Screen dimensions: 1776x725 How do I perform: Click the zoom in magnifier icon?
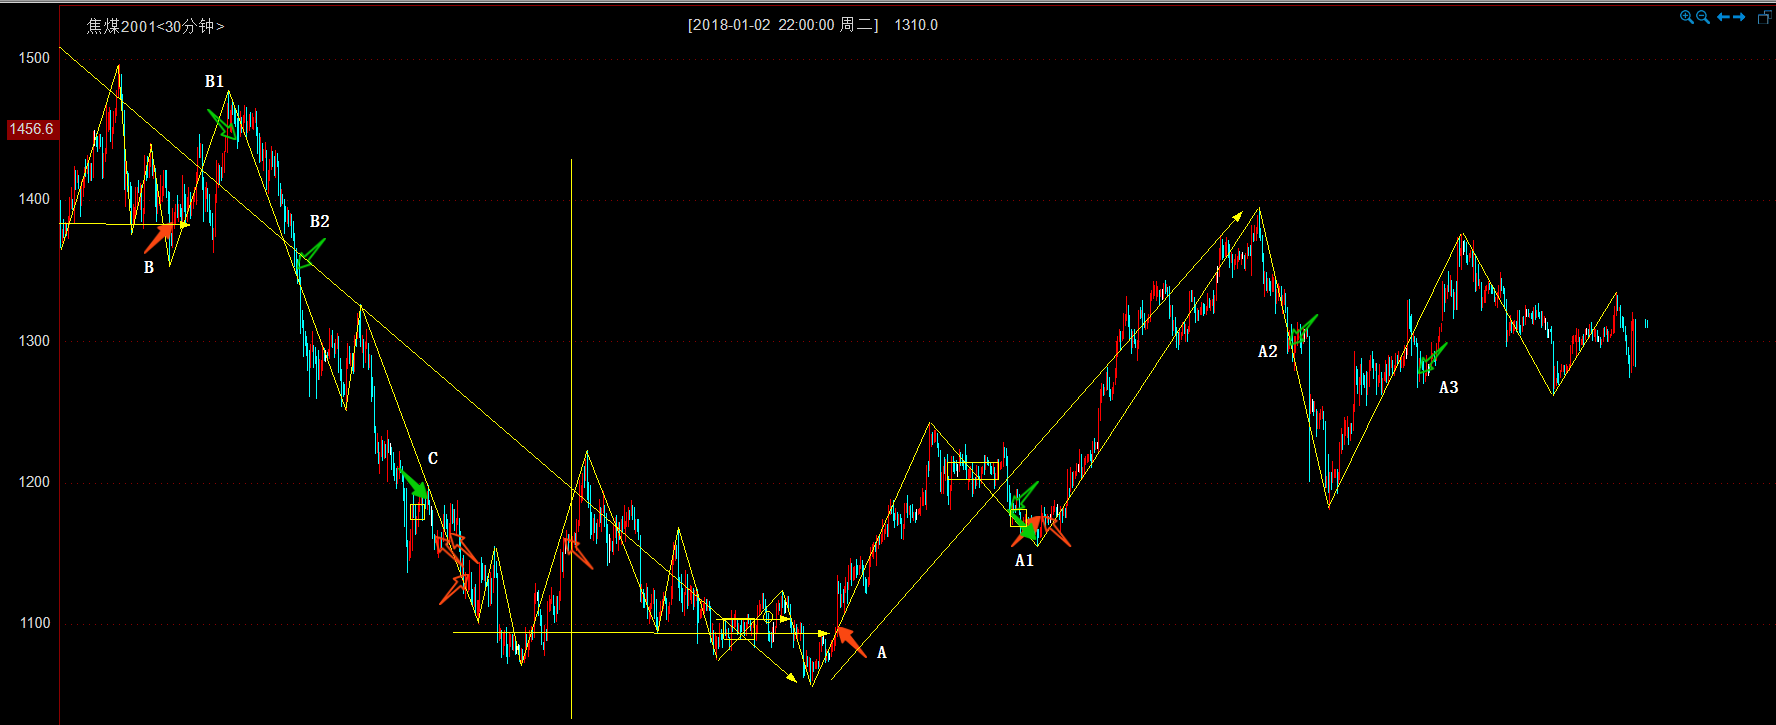tap(1686, 17)
